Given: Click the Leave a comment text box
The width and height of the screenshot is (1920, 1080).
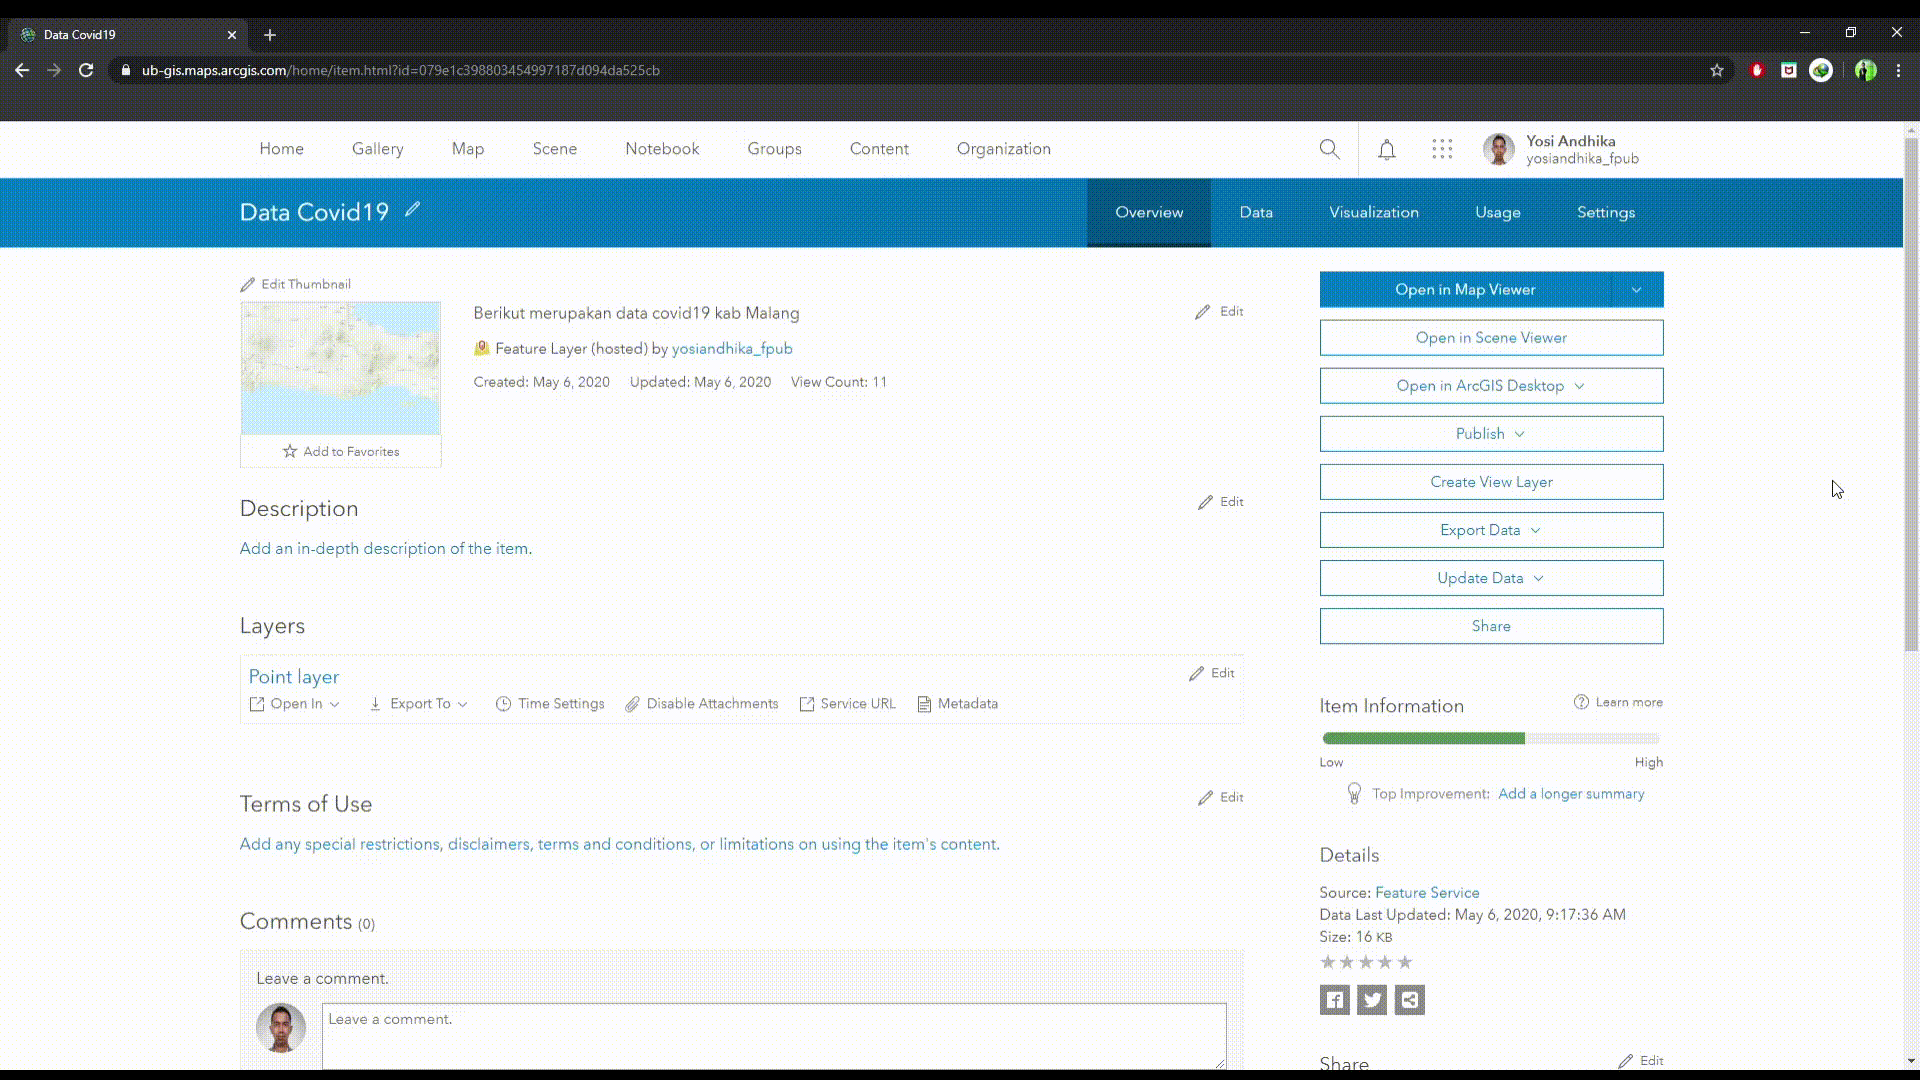Looking at the screenshot, I should click(773, 1035).
